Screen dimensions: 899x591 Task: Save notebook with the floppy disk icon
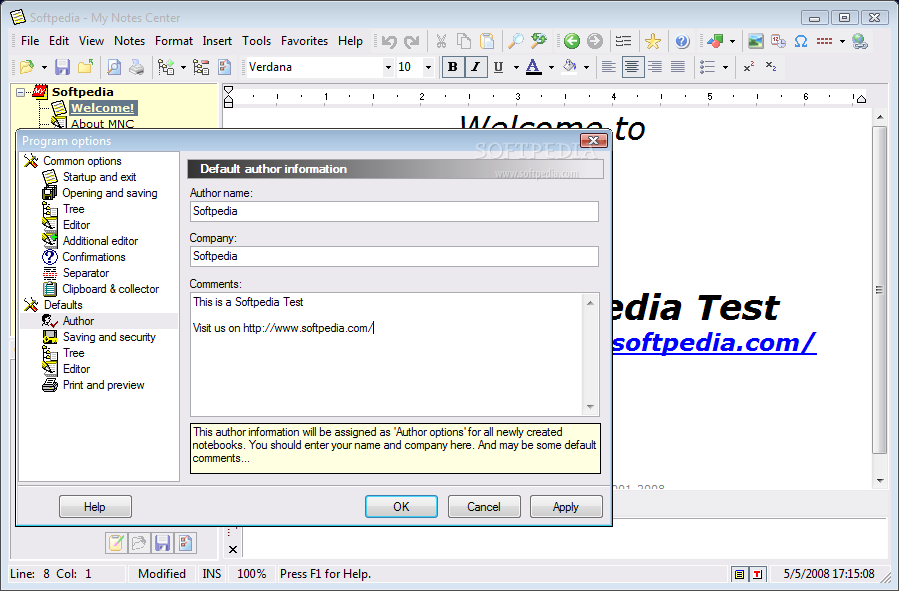tap(62, 67)
